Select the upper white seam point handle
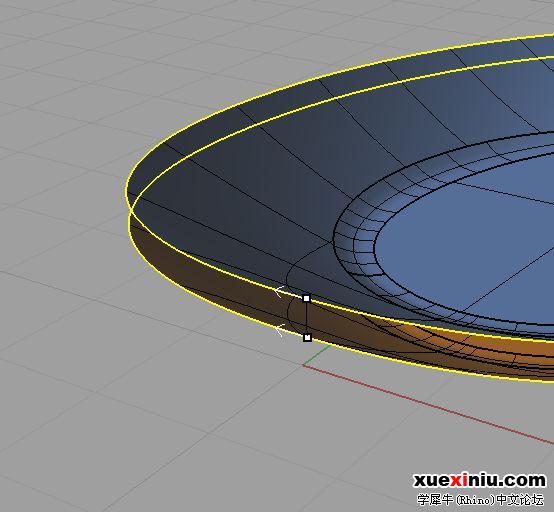The image size is (554, 512). coord(306,299)
